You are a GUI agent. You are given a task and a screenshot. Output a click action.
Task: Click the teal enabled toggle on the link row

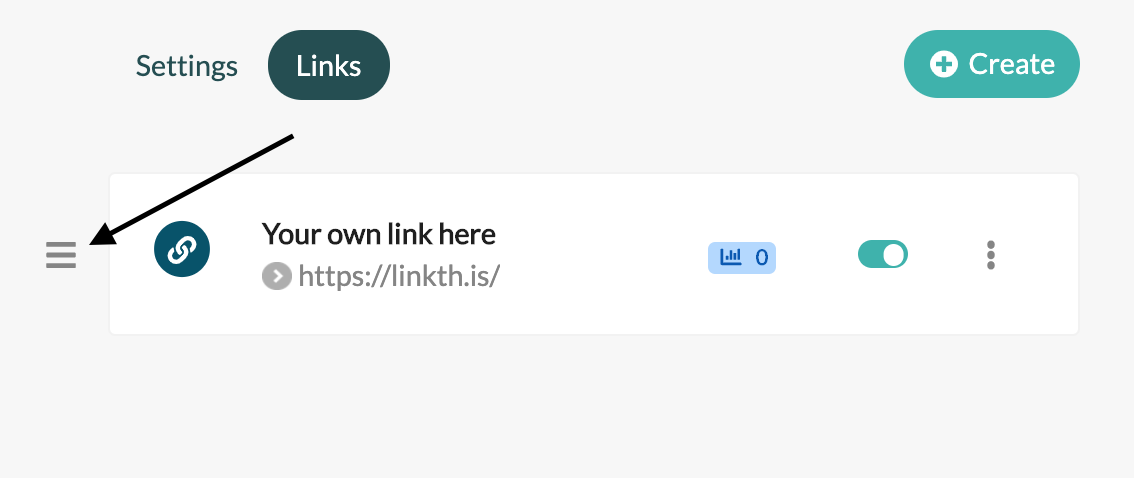click(x=882, y=255)
